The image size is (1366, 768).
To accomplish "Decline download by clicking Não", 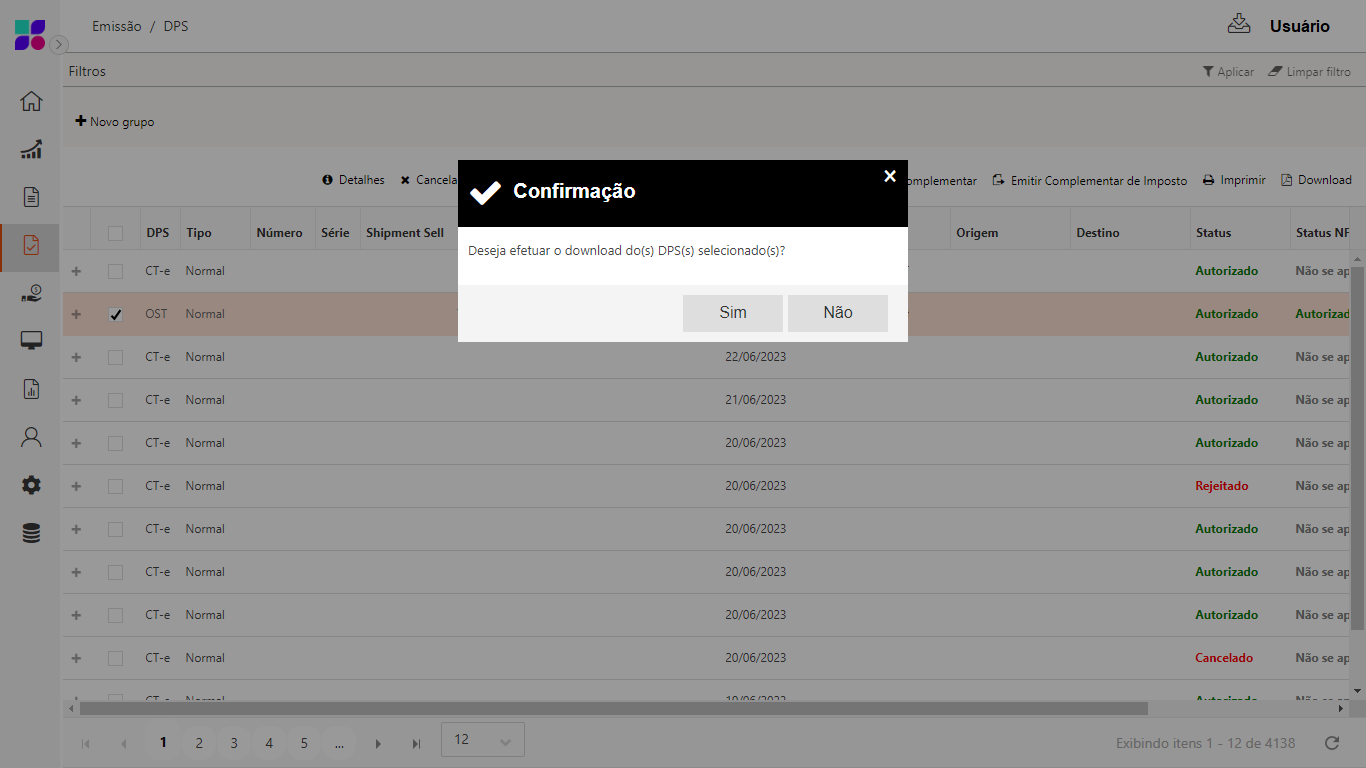I will tap(837, 313).
